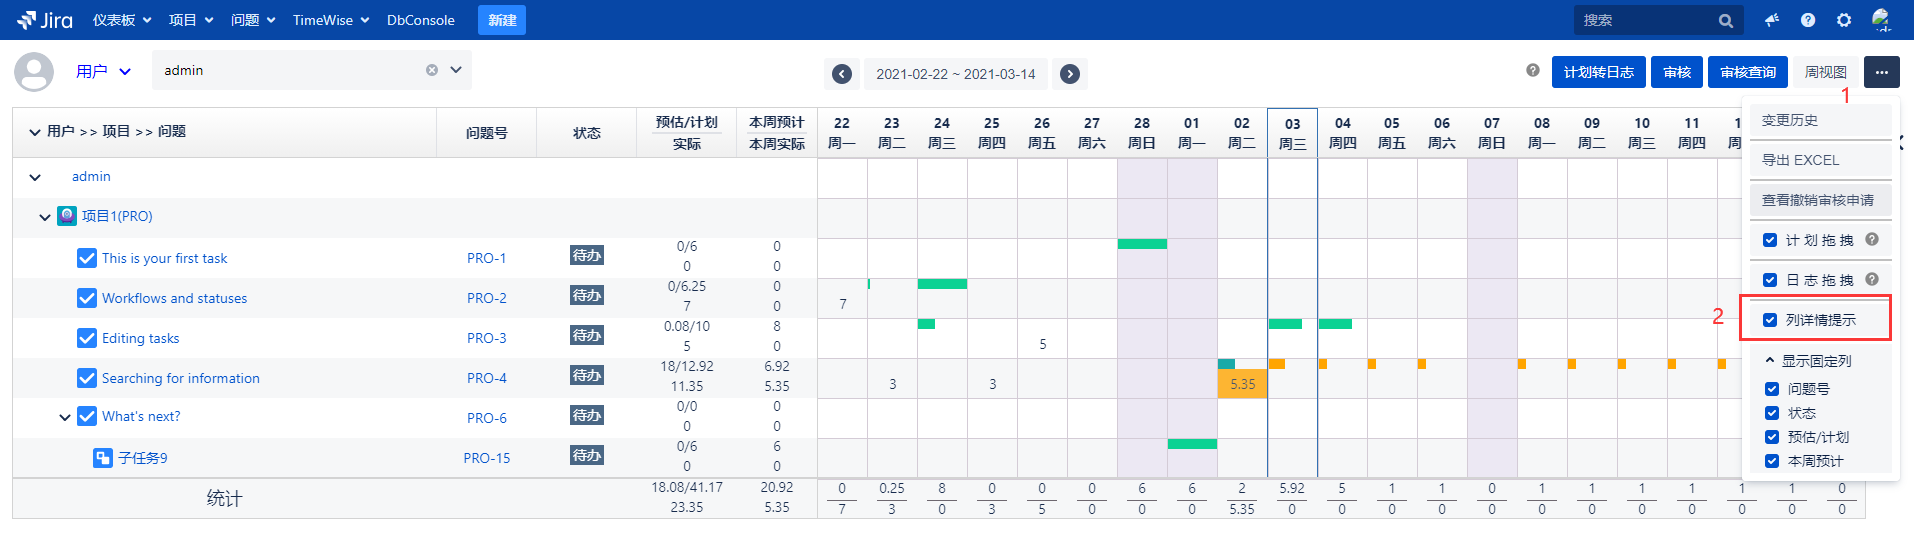
Task: Open the help question mark in navbar
Action: coord(1808,20)
